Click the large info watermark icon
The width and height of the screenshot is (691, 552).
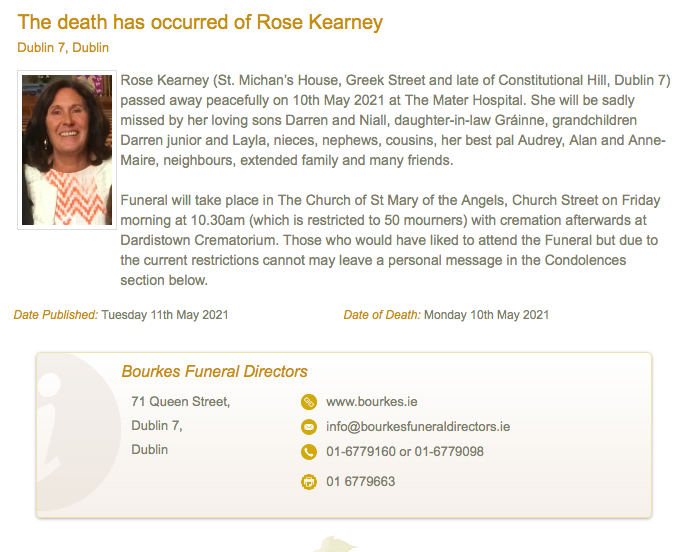[78, 432]
